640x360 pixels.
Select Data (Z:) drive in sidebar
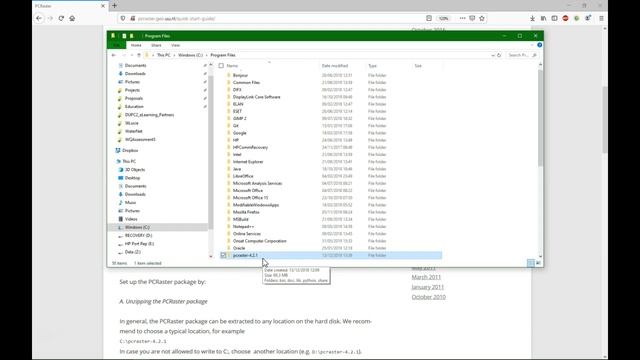(133, 252)
